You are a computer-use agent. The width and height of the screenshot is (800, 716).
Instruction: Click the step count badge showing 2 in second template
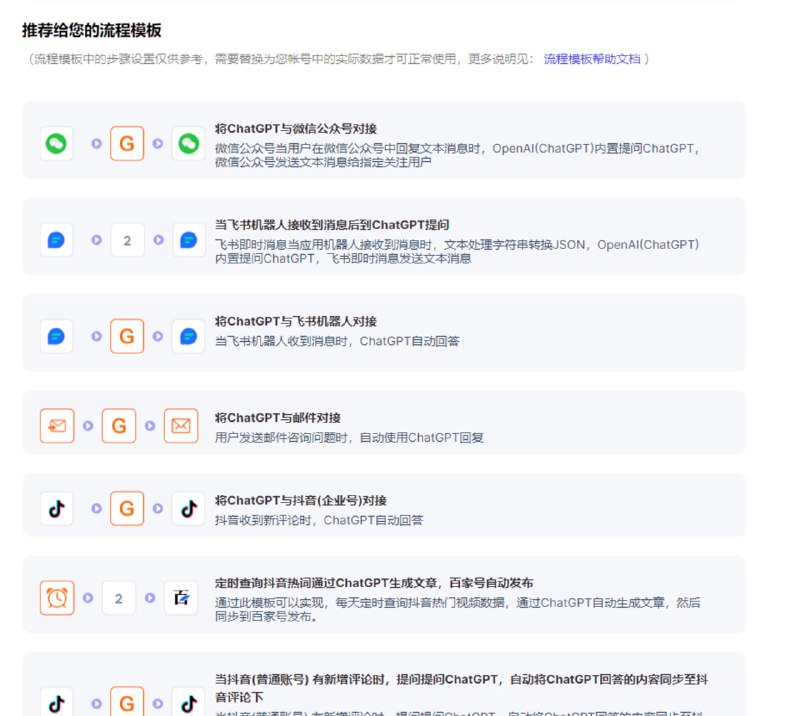(x=126, y=239)
